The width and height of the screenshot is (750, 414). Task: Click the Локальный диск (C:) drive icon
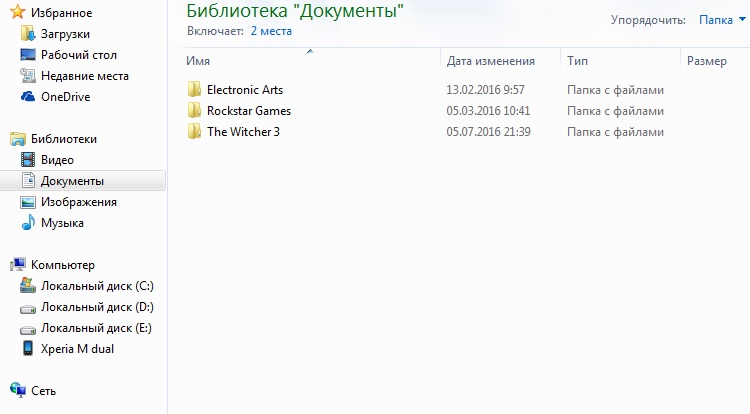(28, 286)
